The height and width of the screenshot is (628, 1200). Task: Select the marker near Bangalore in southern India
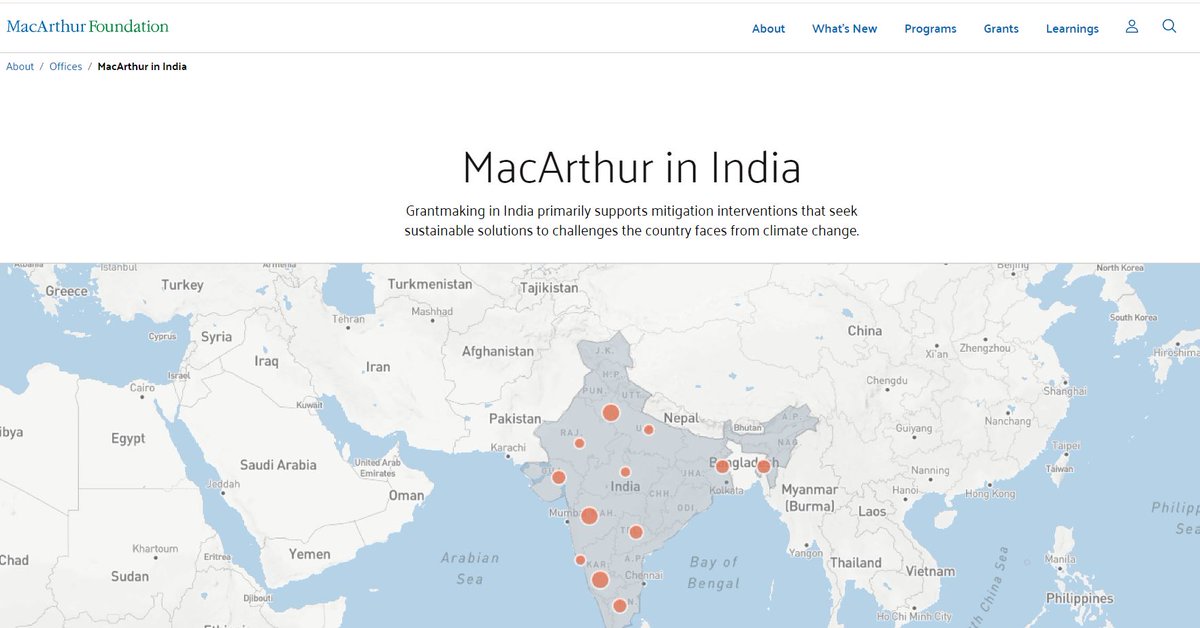[601, 578]
